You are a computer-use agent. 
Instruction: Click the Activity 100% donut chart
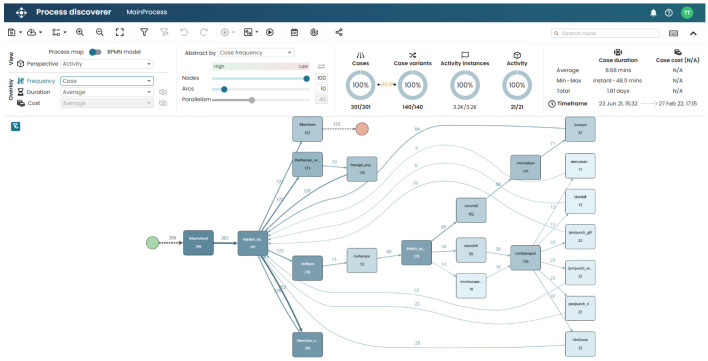tap(517, 85)
